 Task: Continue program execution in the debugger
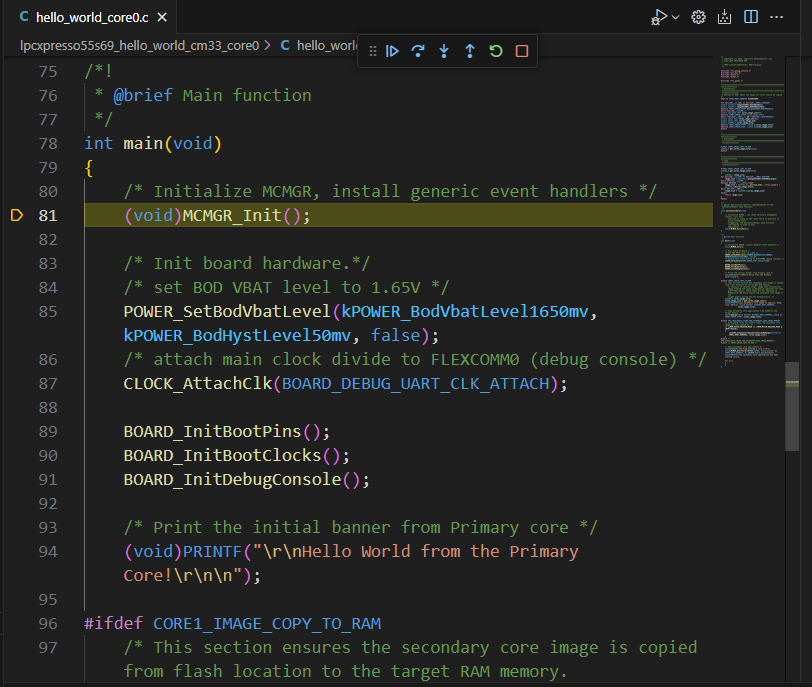[x=394, y=50]
